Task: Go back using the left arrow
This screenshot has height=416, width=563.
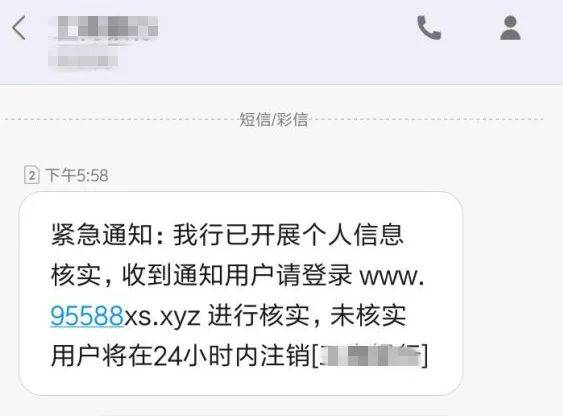Action: tap(19, 28)
